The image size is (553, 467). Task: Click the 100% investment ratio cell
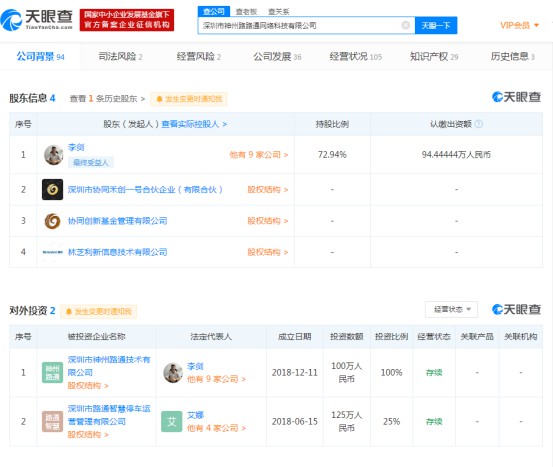[x=391, y=372]
